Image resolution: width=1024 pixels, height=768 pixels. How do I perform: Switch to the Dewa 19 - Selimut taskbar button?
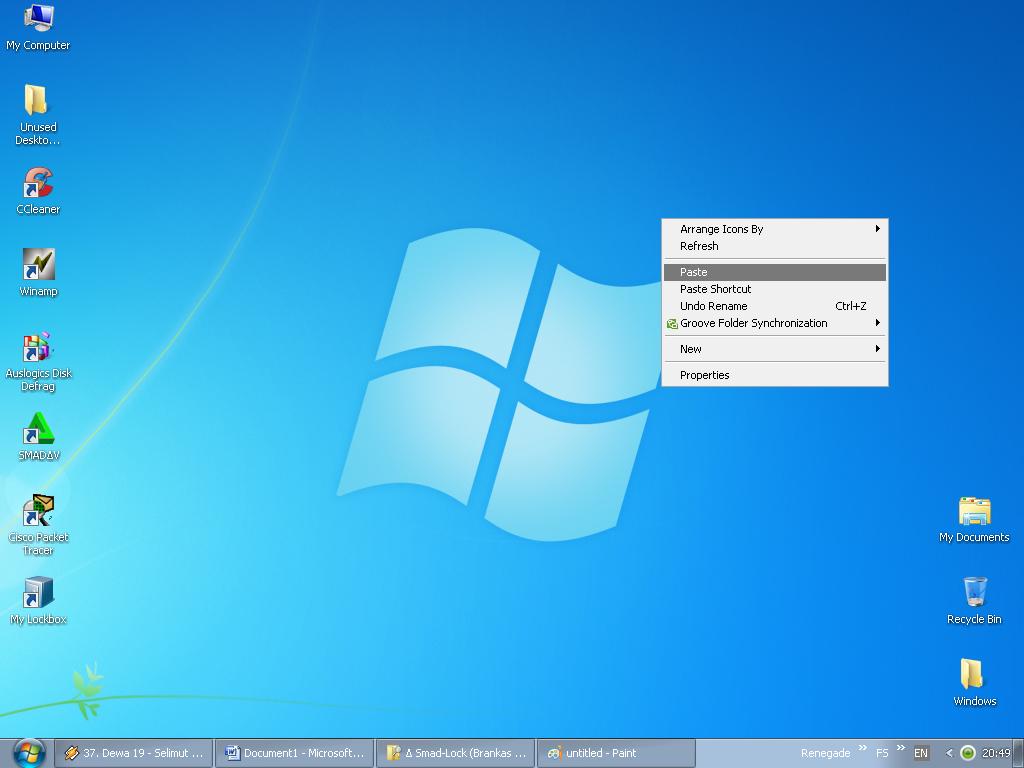click(x=133, y=753)
